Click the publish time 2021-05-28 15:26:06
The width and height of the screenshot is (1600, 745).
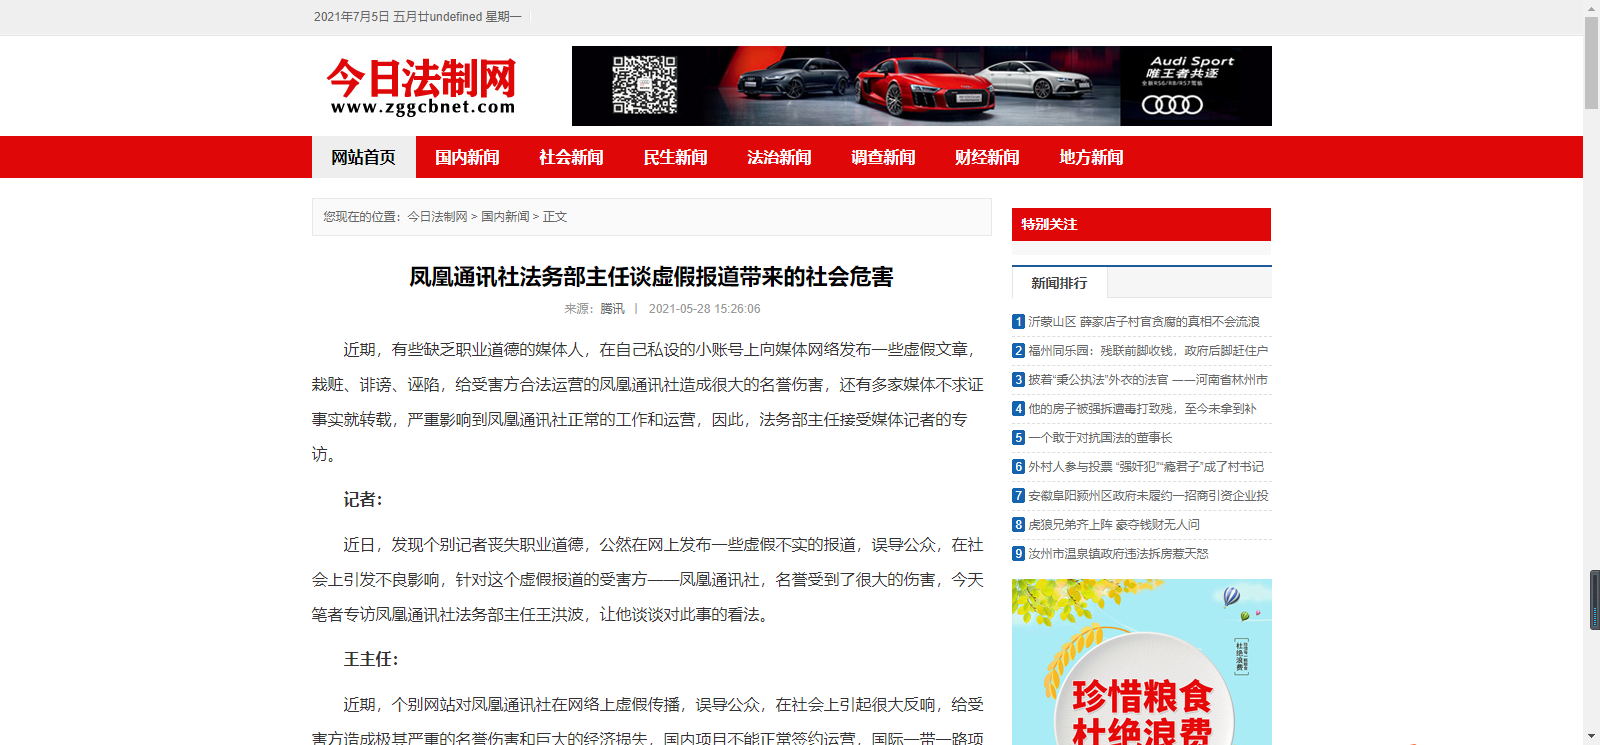(x=704, y=309)
